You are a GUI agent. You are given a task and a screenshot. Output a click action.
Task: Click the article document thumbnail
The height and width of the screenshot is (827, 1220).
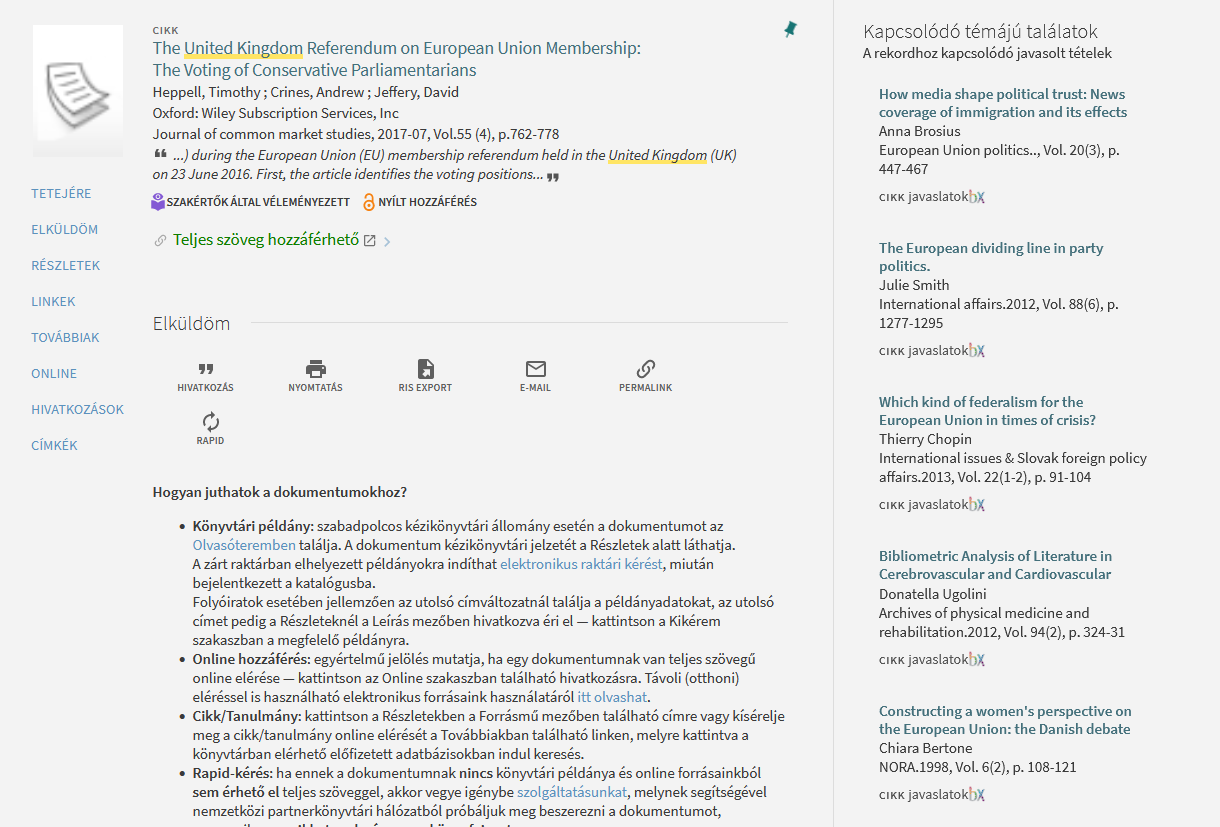click(78, 90)
